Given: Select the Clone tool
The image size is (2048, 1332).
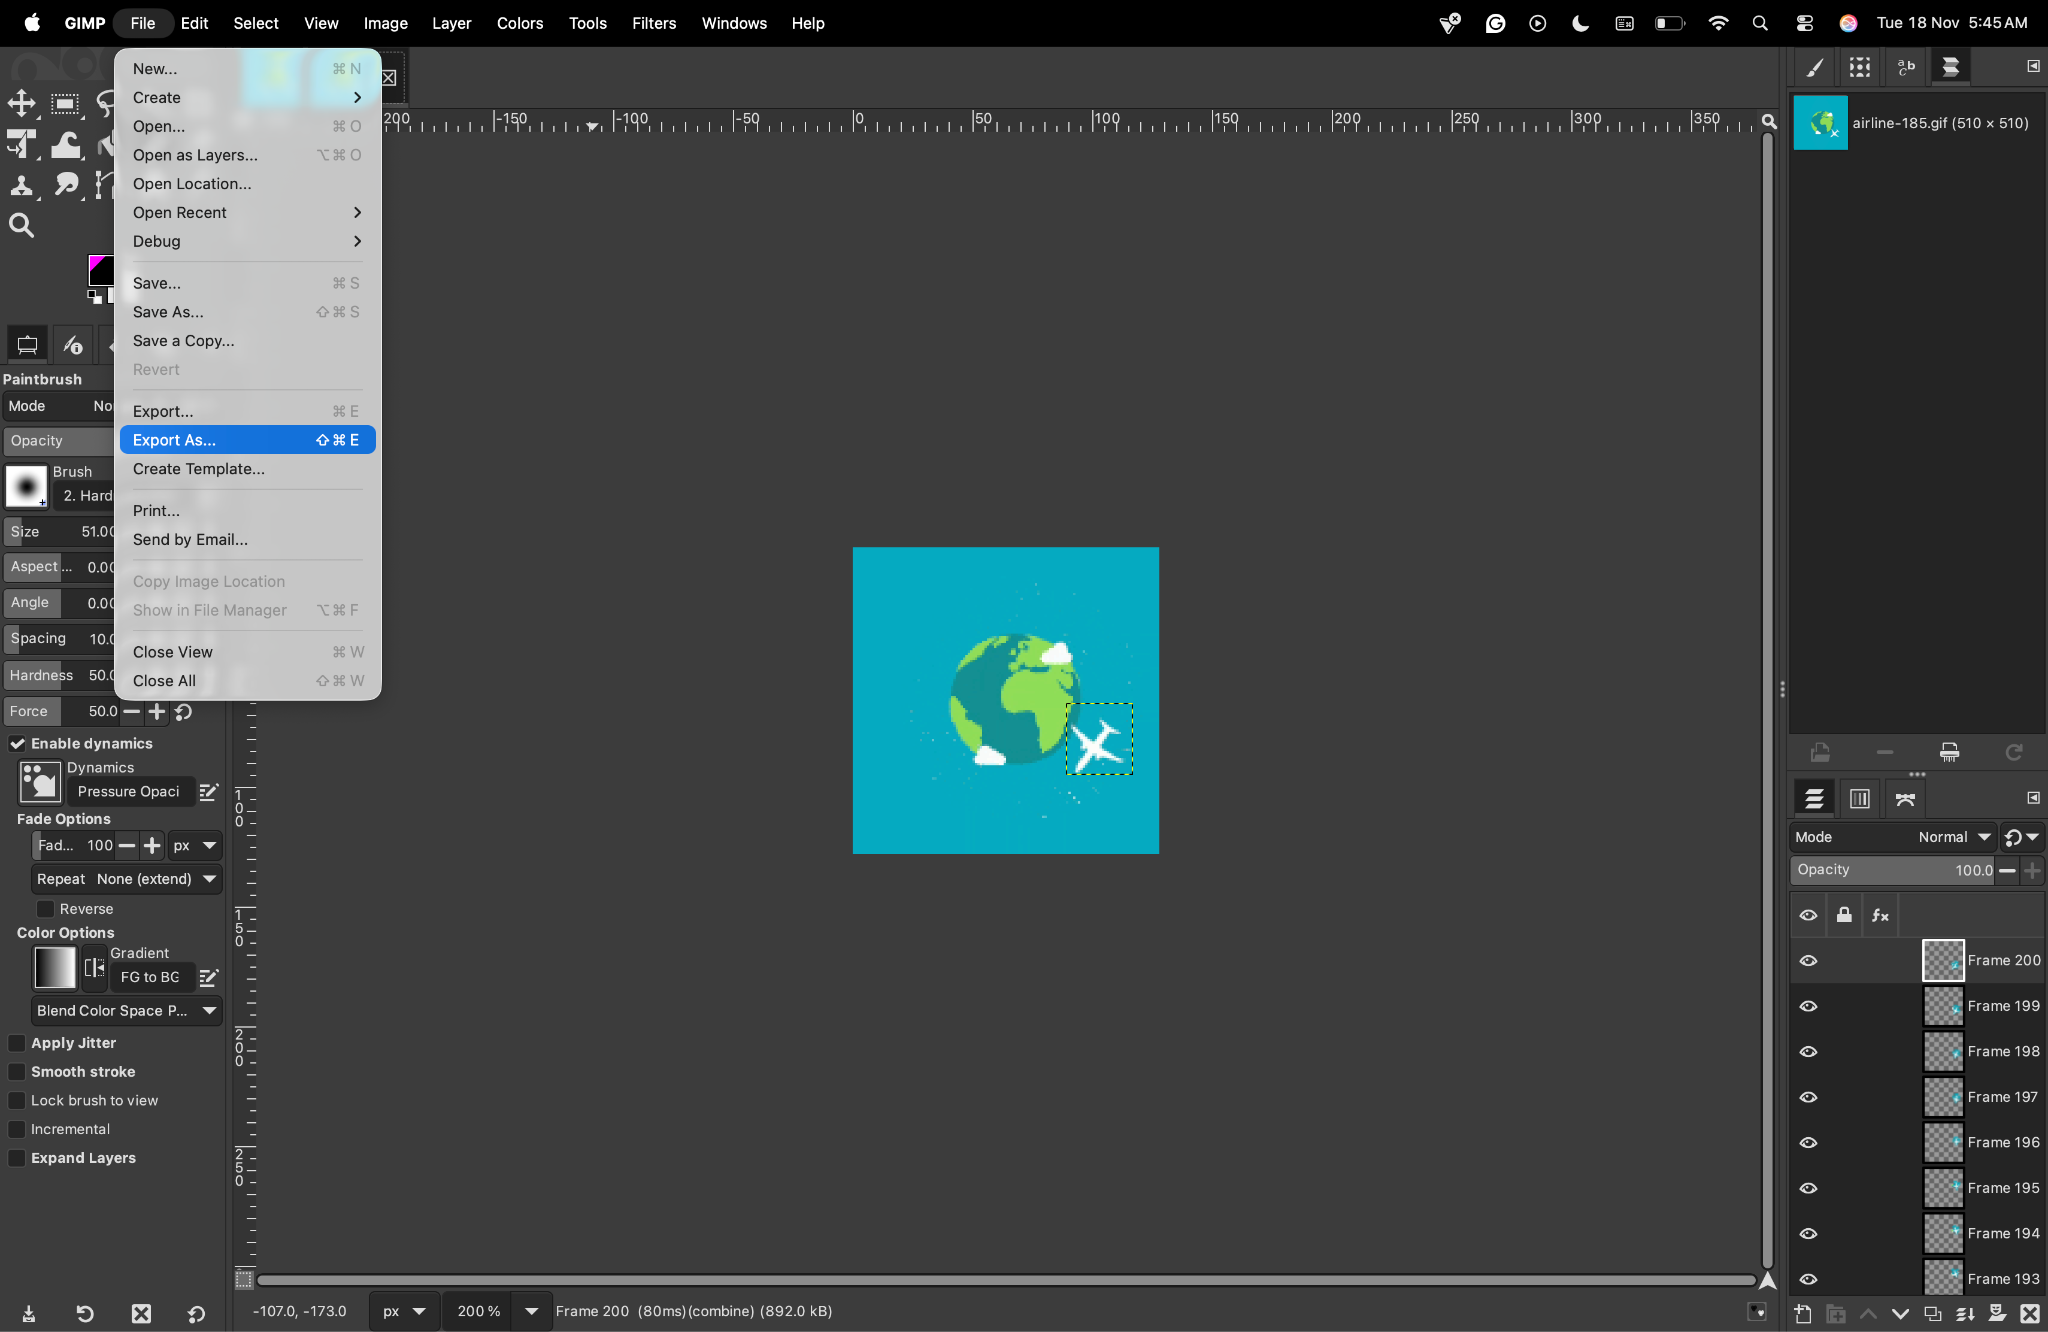Looking at the screenshot, I should click(x=20, y=186).
